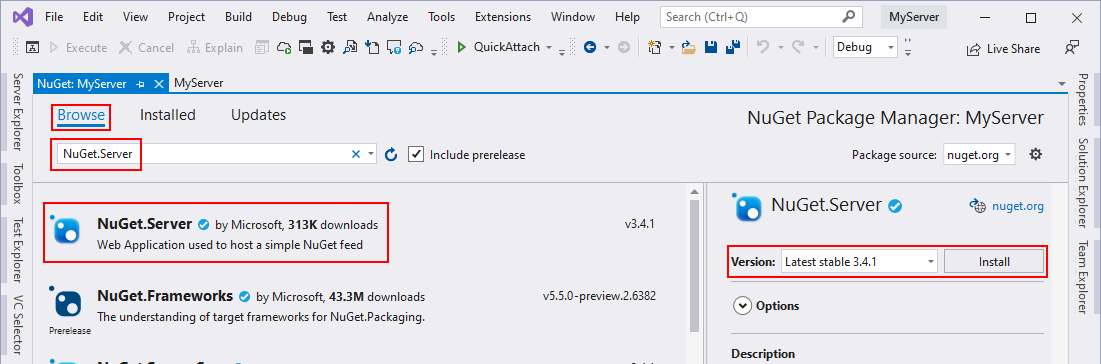The image size is (1101, 364).
Task: Click the query designer icon left of Execute
Action: pos(32,48)
